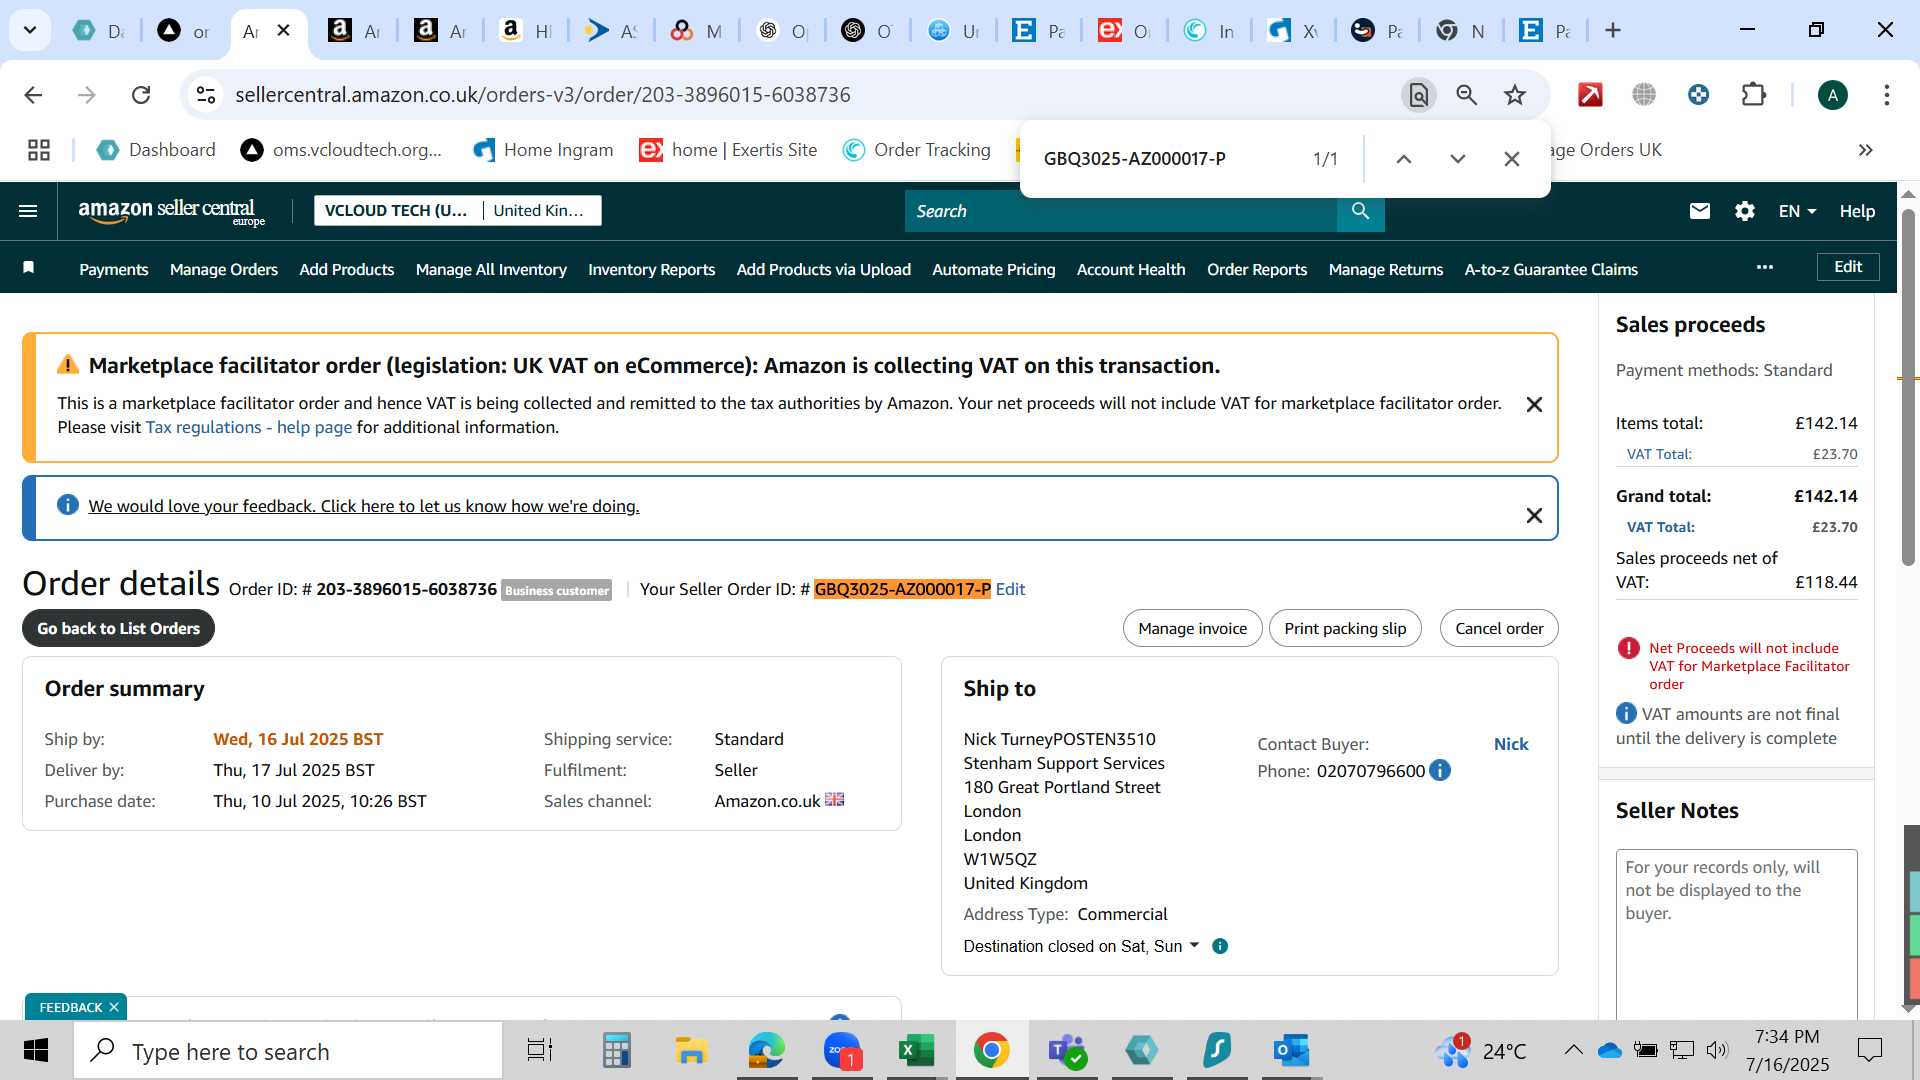Focus the Seller Central Search field

pos(1120,211)
